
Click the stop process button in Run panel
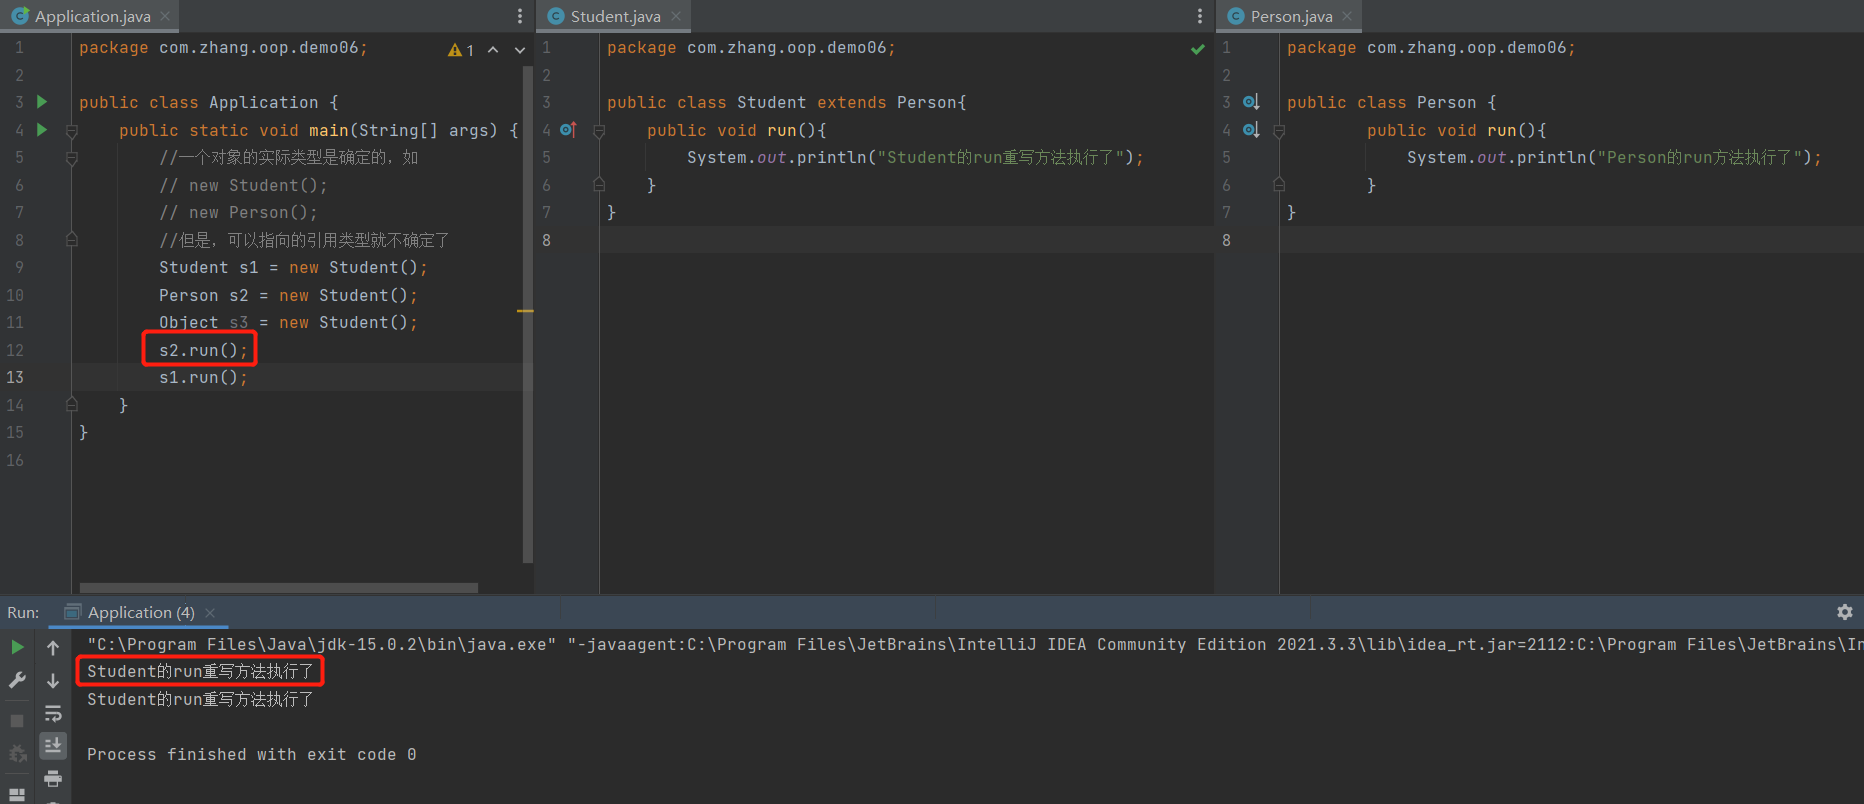[17, 720]
